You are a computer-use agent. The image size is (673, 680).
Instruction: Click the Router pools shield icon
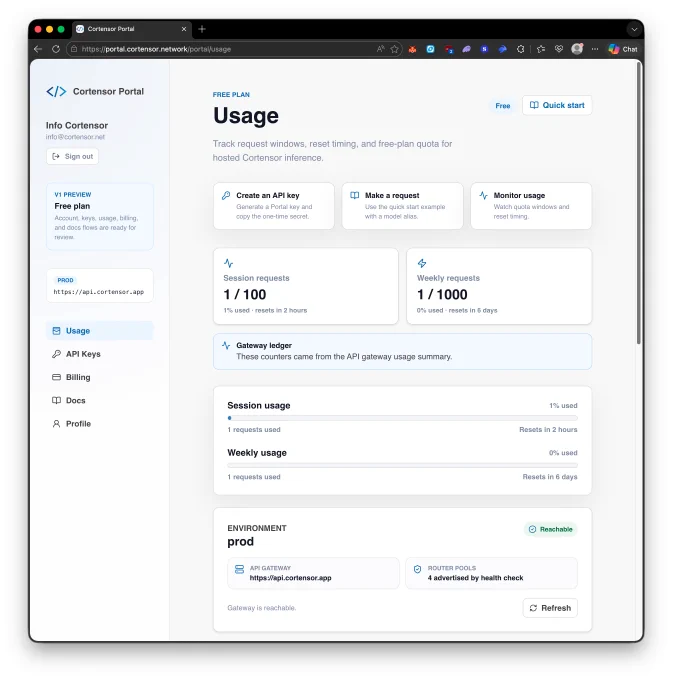click(418, 569)
